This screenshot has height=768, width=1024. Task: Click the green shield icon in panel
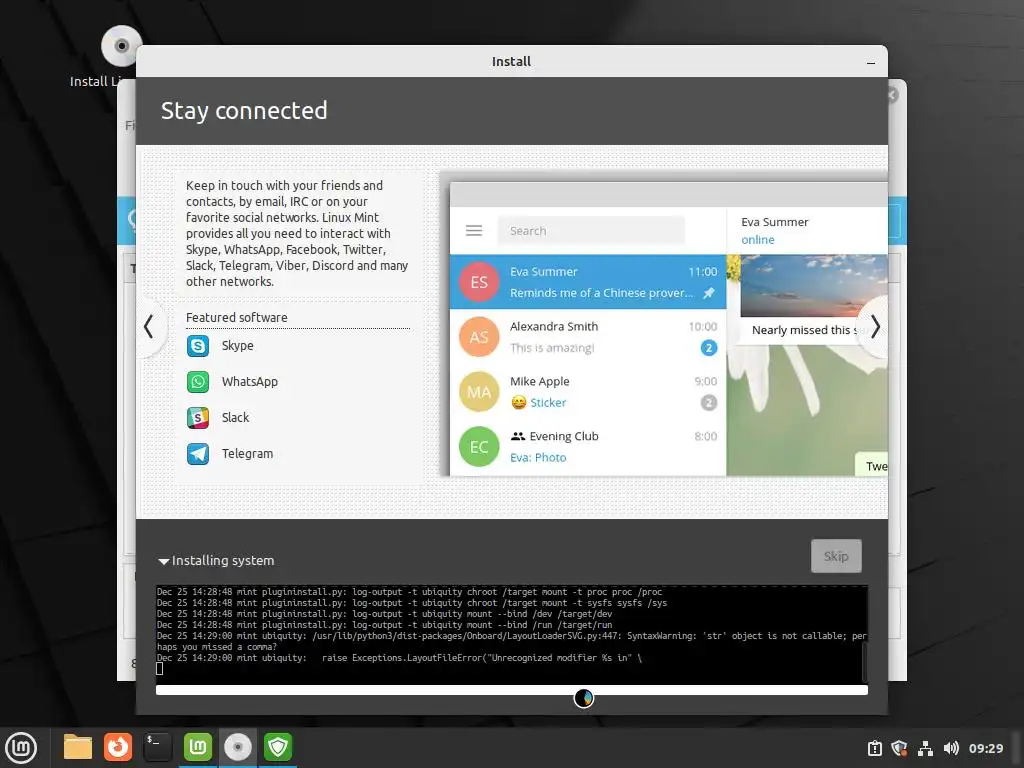[278, 747]
